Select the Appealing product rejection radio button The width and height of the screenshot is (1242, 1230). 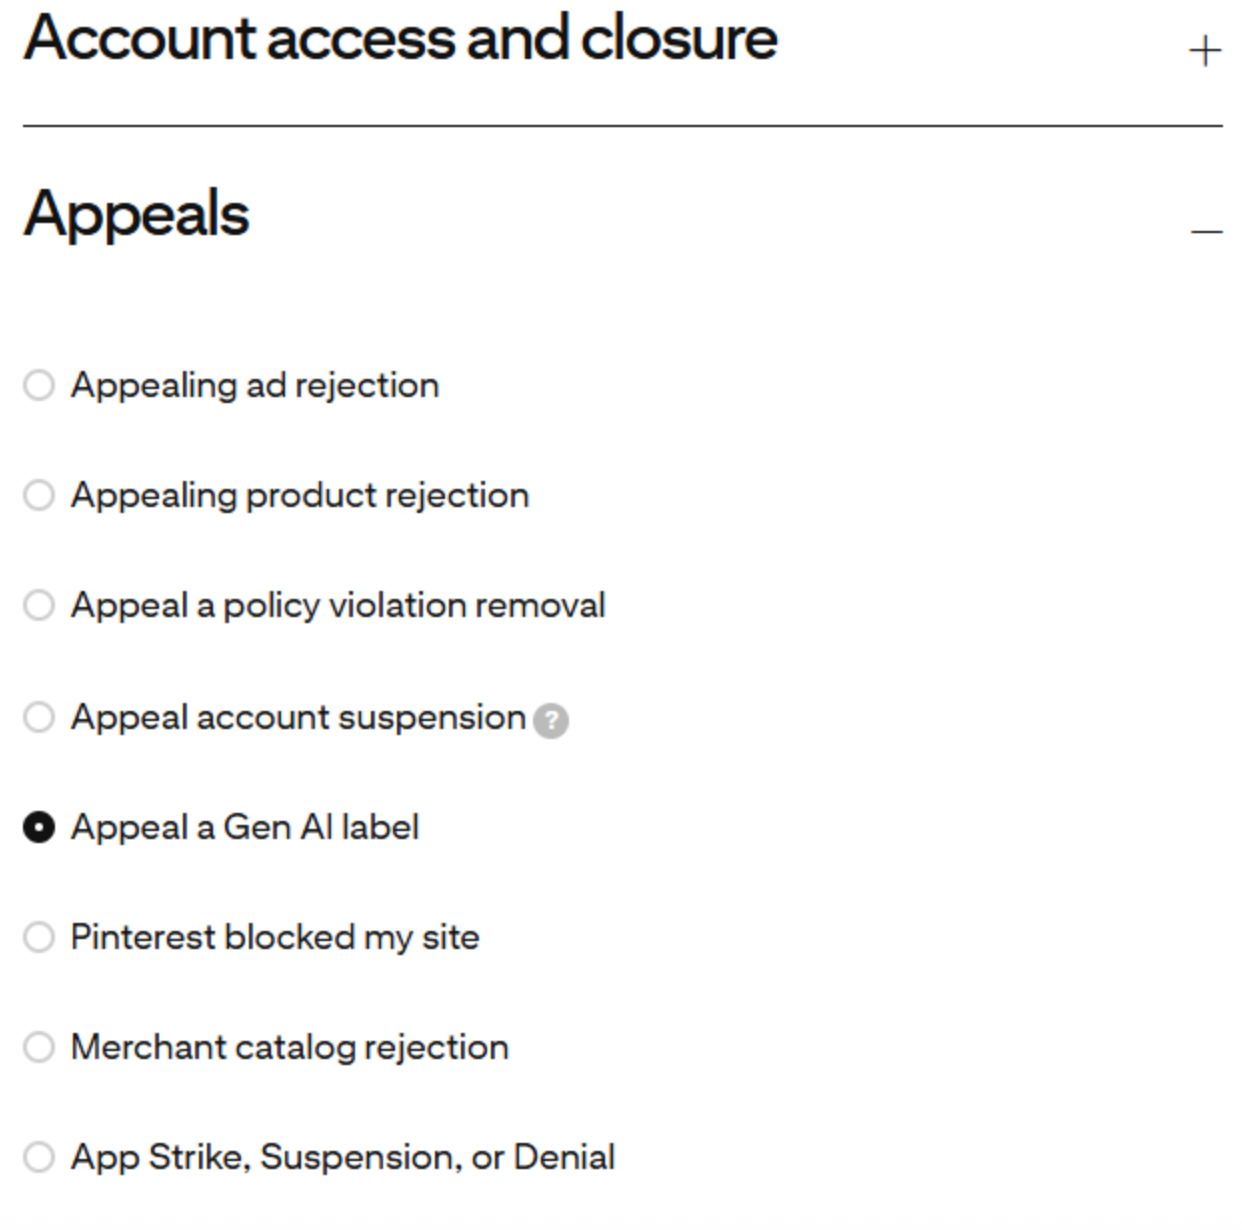click(x=39, y=495)
